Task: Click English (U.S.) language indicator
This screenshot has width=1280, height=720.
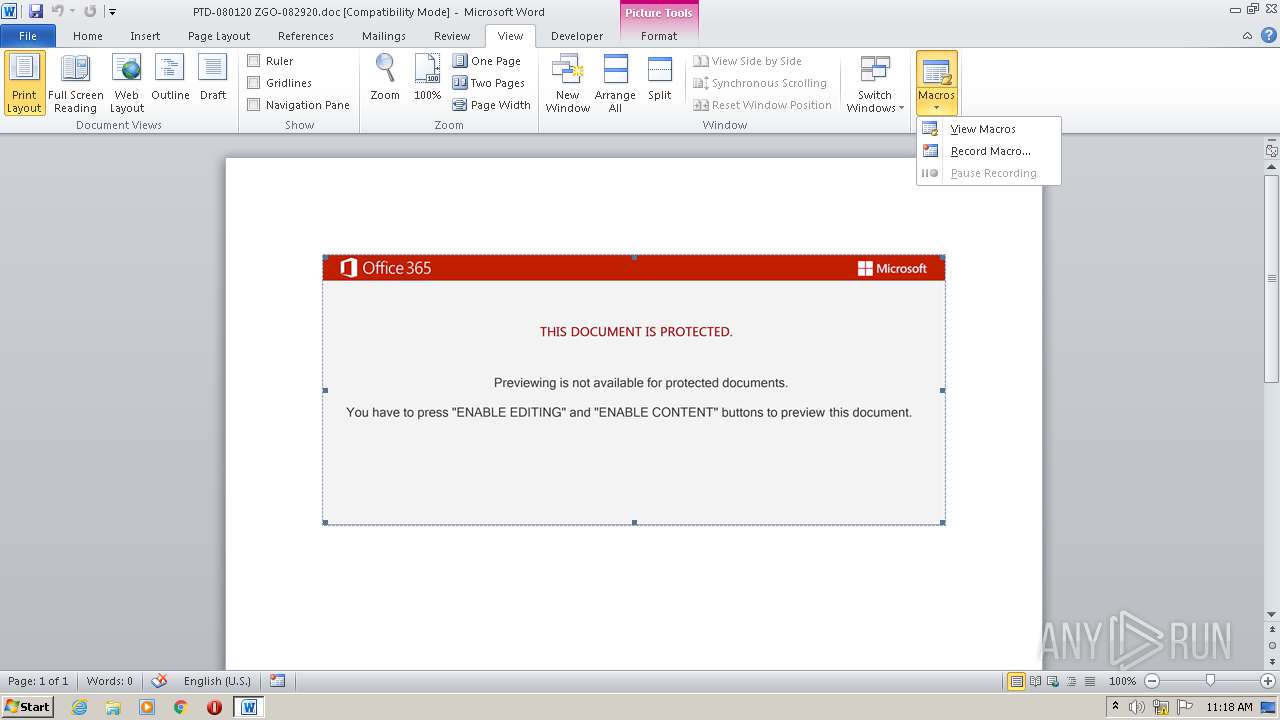Action: (x=217, y=681)
